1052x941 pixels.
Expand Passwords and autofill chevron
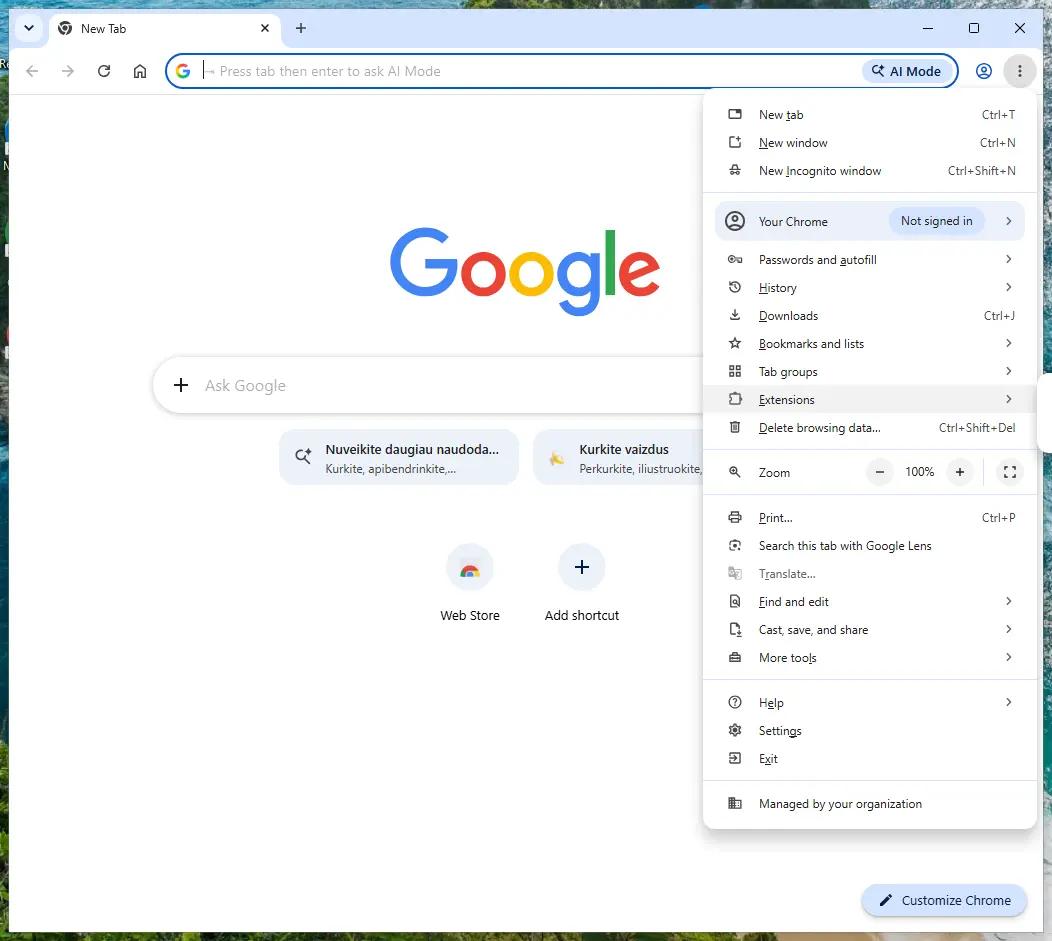(1008, 259)
